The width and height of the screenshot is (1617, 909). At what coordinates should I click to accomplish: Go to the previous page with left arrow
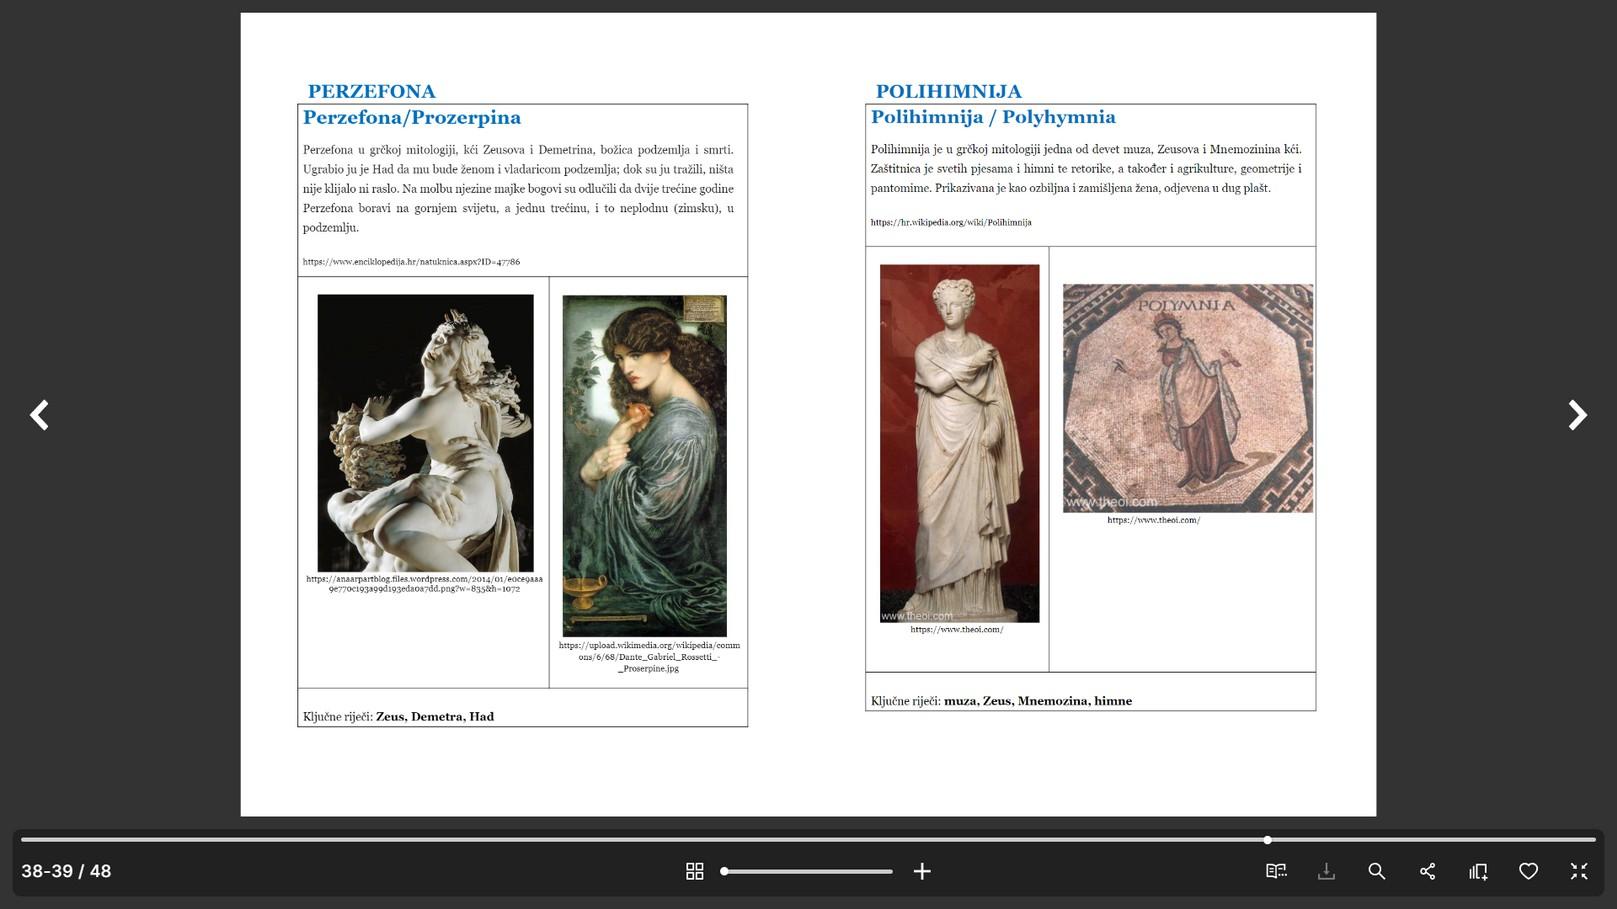click(x=39, y=415)
